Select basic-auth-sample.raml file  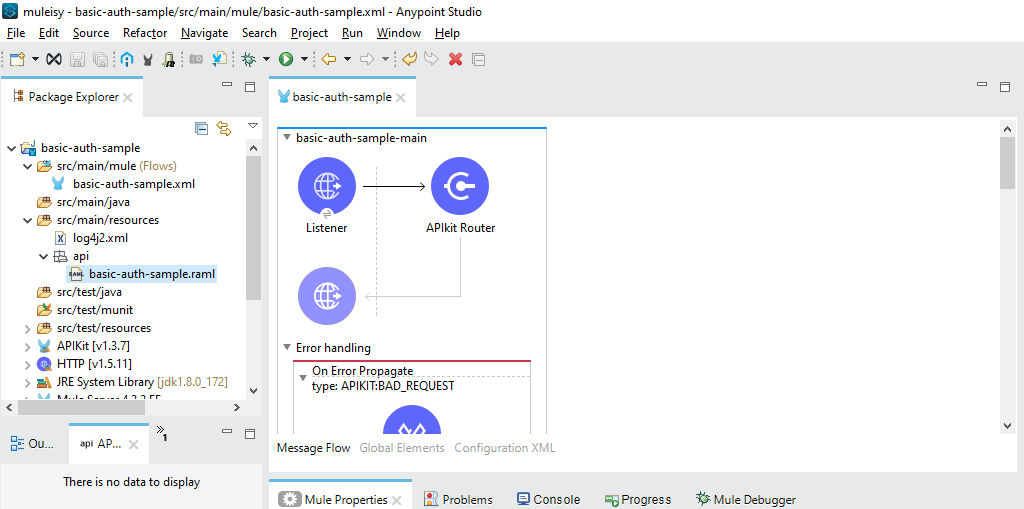click(142, 274)
